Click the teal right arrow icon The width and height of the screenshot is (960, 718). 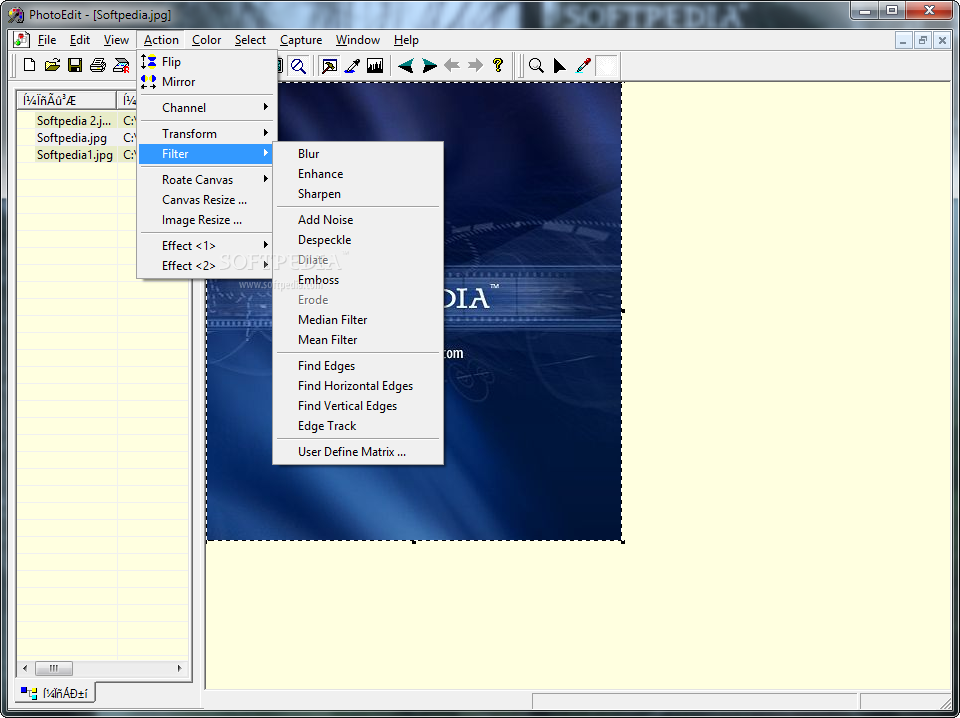click(x=429, y=65)
